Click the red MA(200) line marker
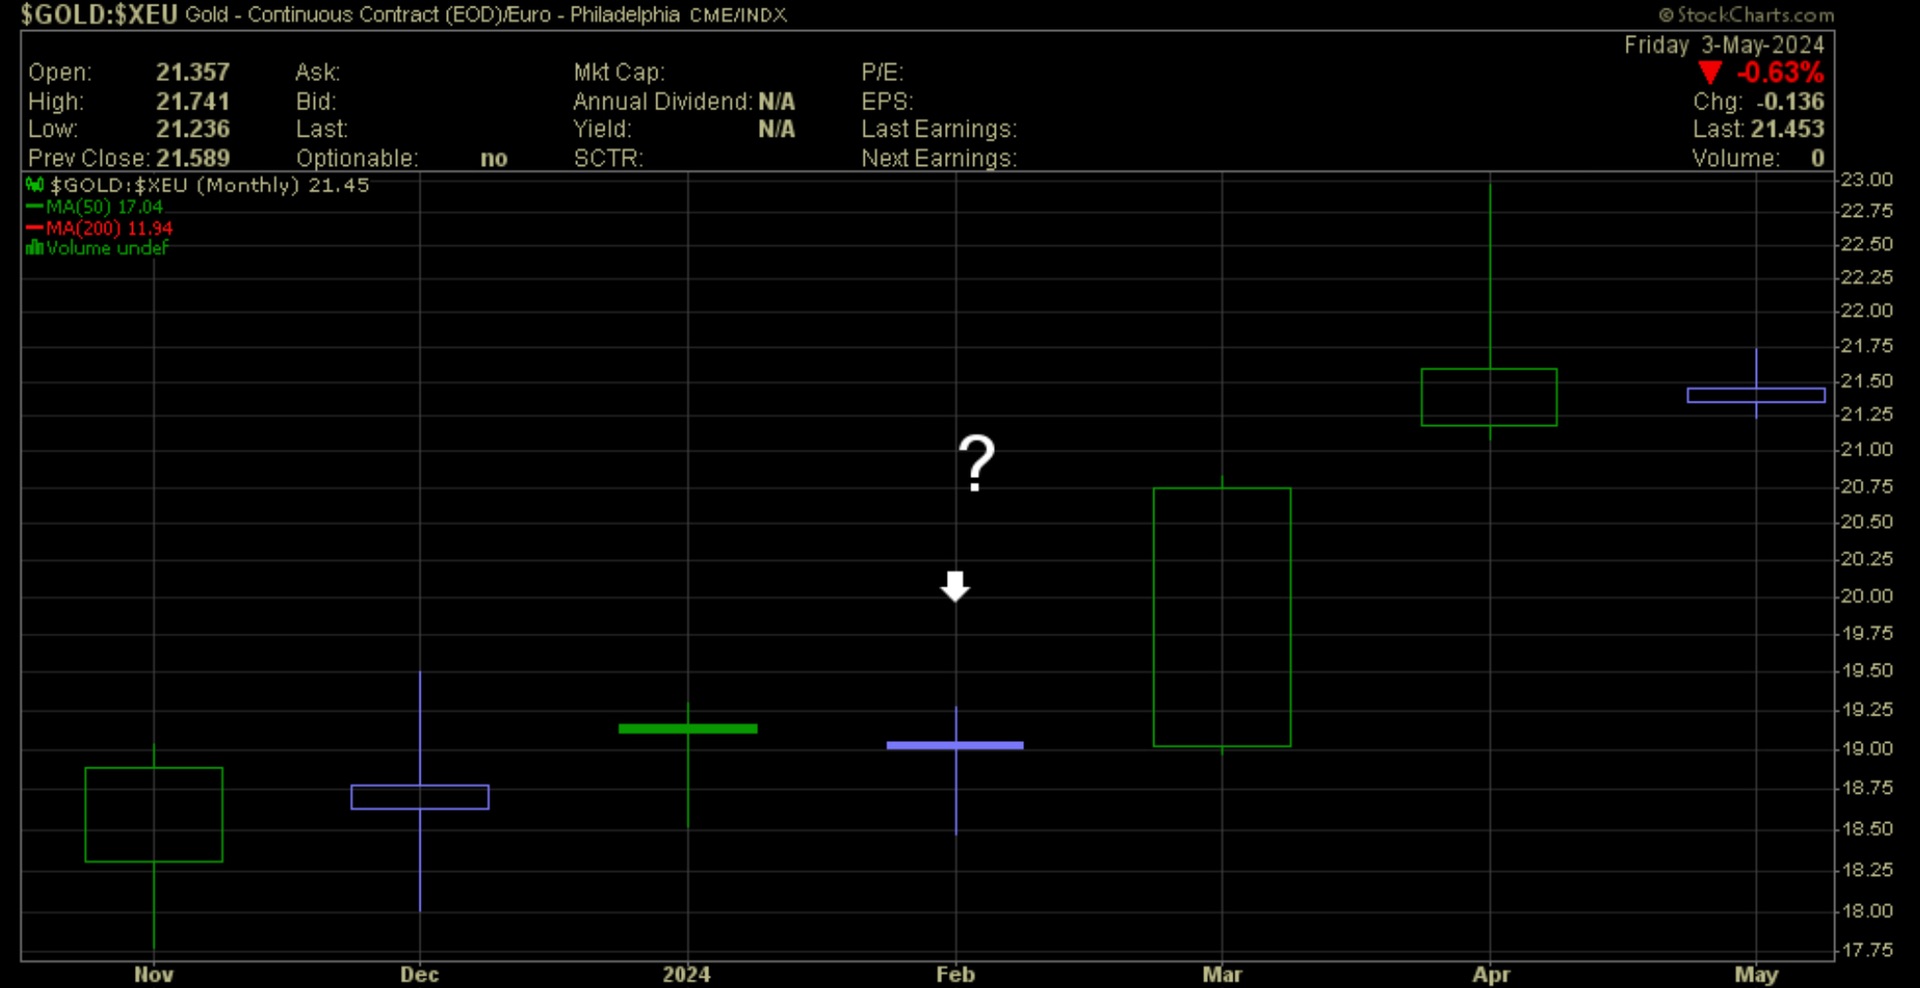This screenshot has height=988, width=1920. pyautogui.click(x=34, y=228)
